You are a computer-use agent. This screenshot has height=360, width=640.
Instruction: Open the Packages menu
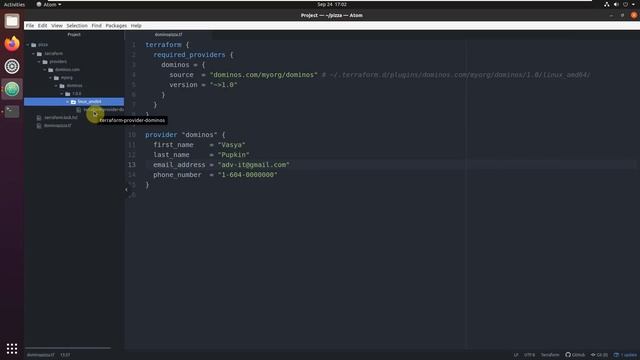(x=116, y=25)
